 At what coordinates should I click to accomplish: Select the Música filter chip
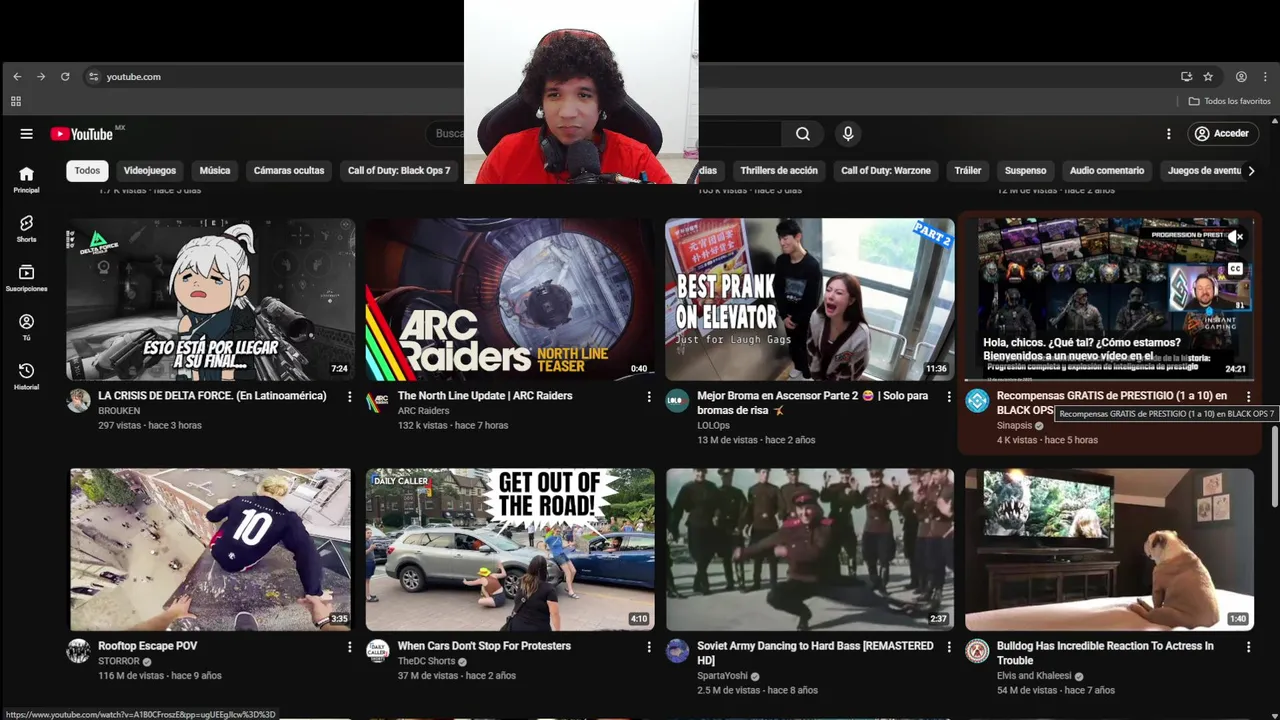pos(215,171)
